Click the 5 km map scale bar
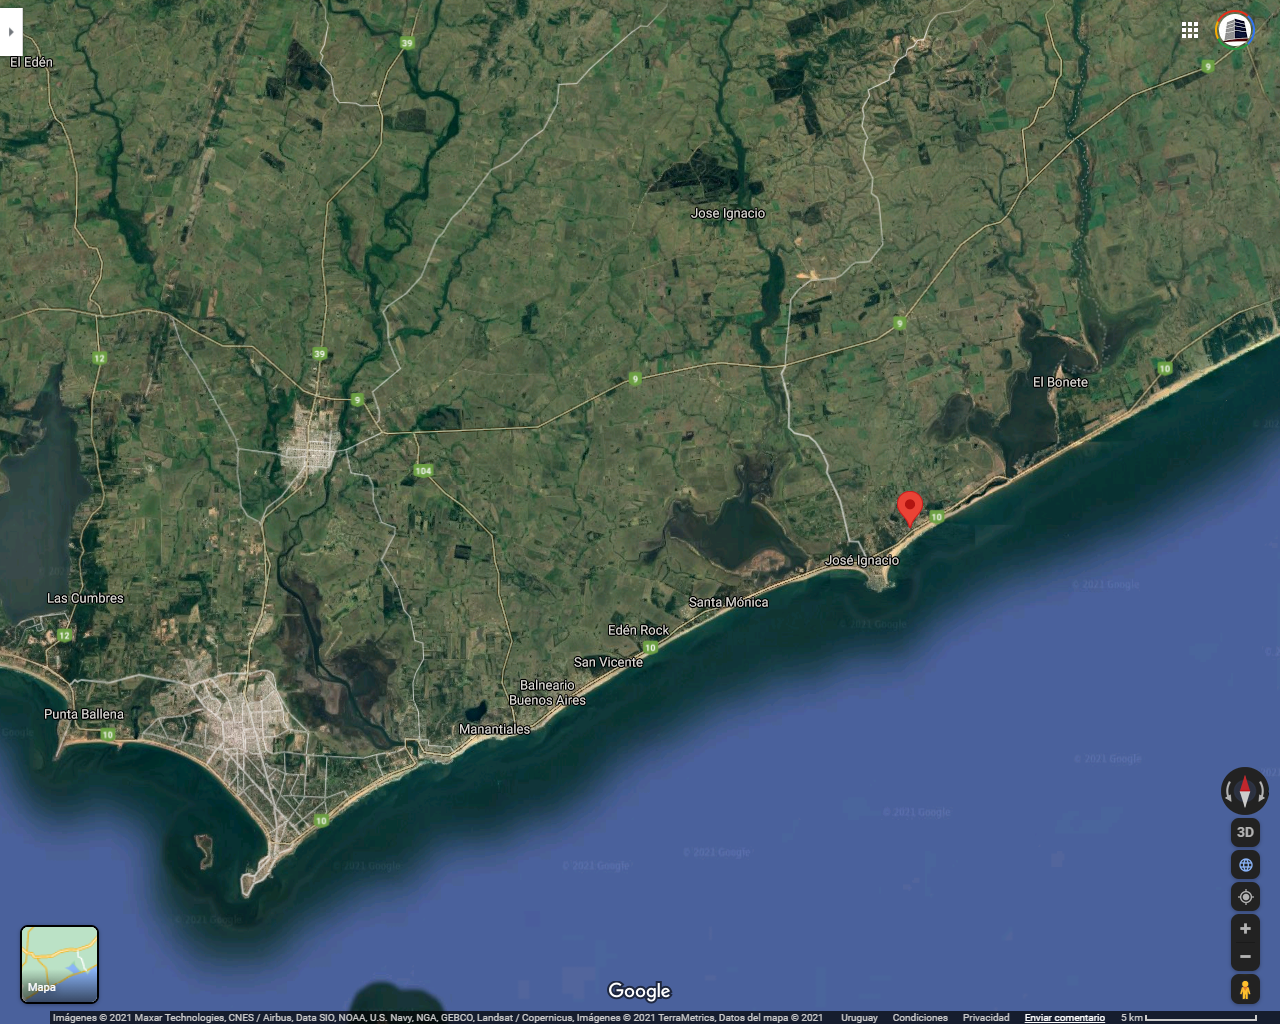 pyautogui.click(x=1188, y=1018)
